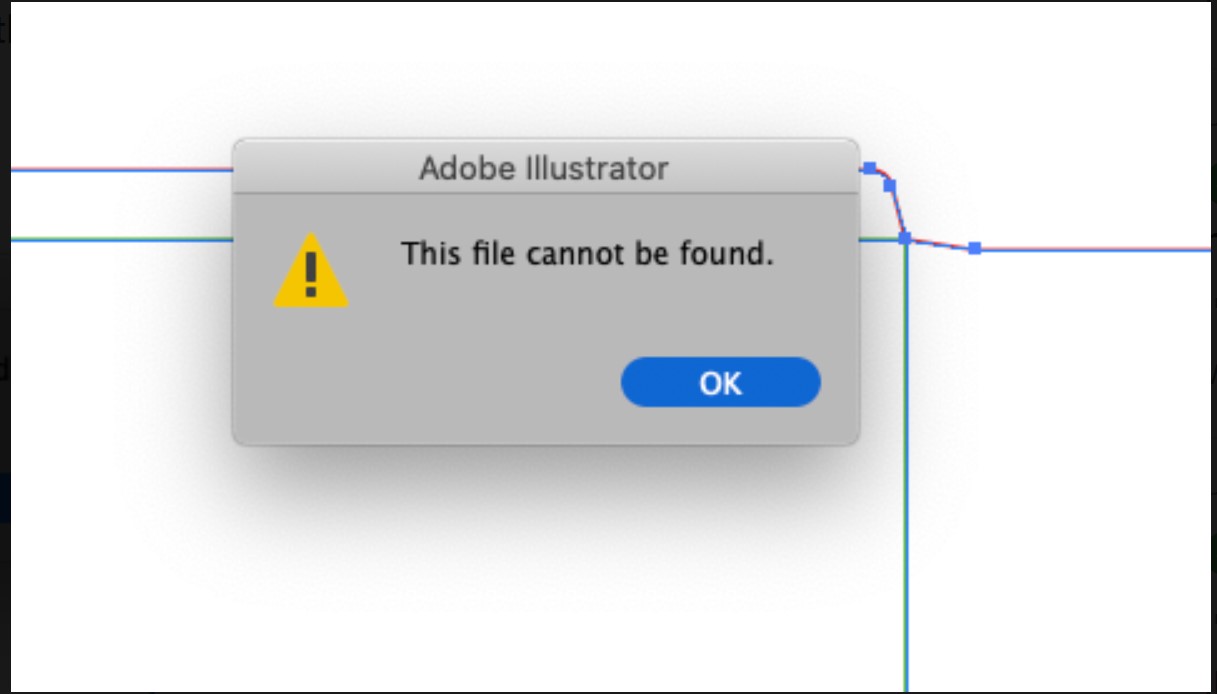Click the OK button in the dialog
The height and width of the screenshot is (694, 1217).
(720, 382)
